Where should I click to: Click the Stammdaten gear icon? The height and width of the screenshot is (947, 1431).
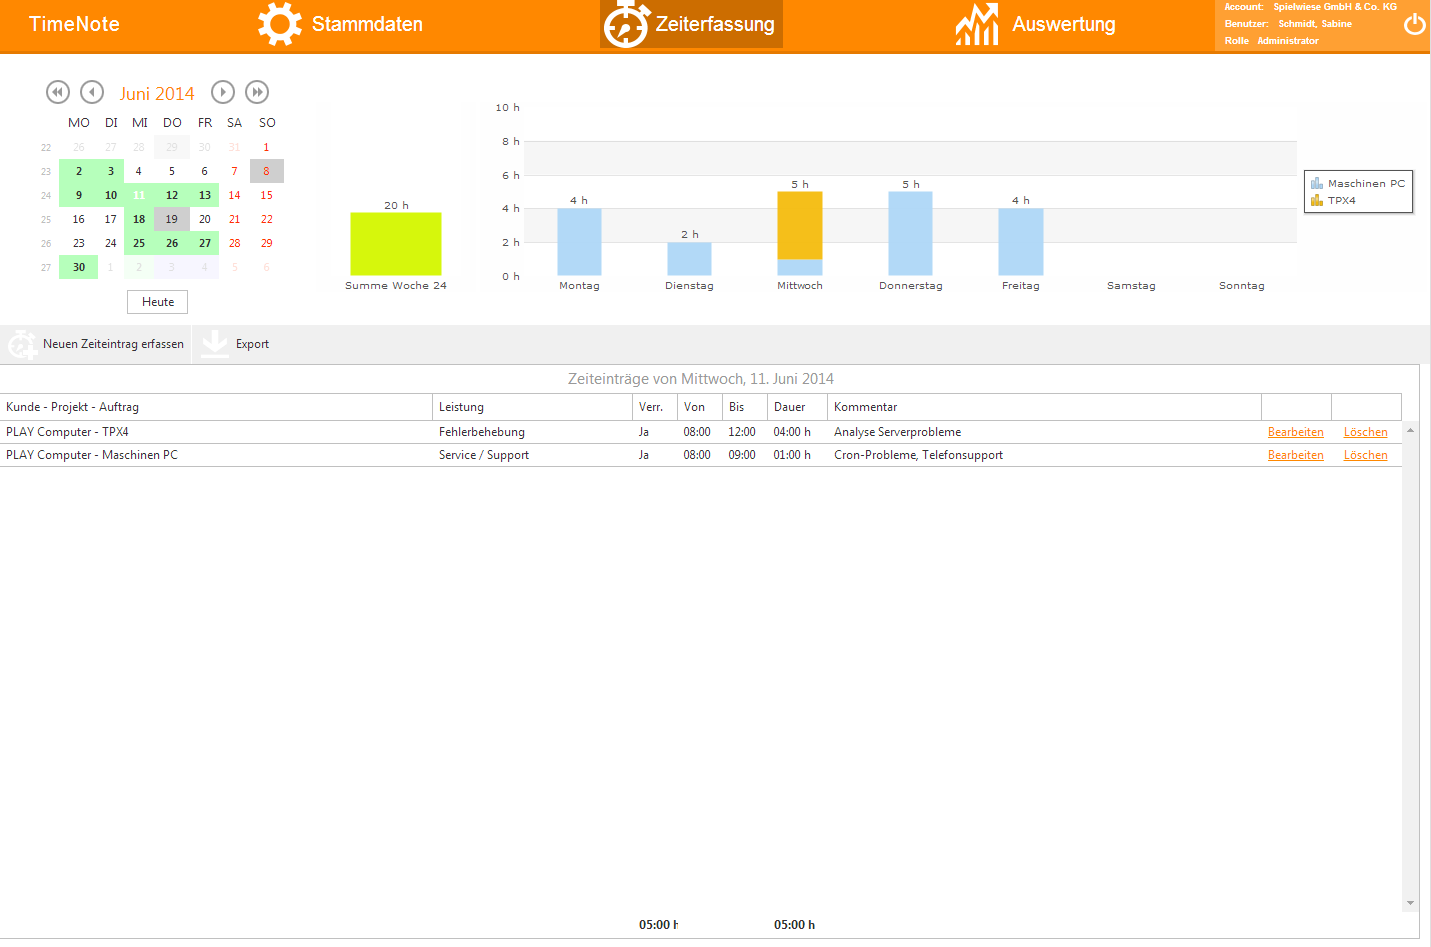point(279,24)
